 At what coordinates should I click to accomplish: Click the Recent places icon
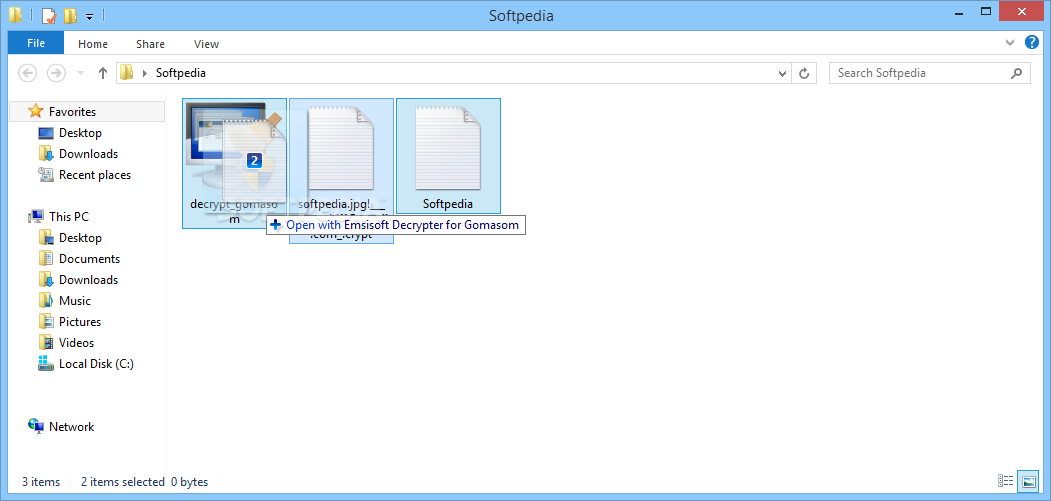click(x=46, y=174)
